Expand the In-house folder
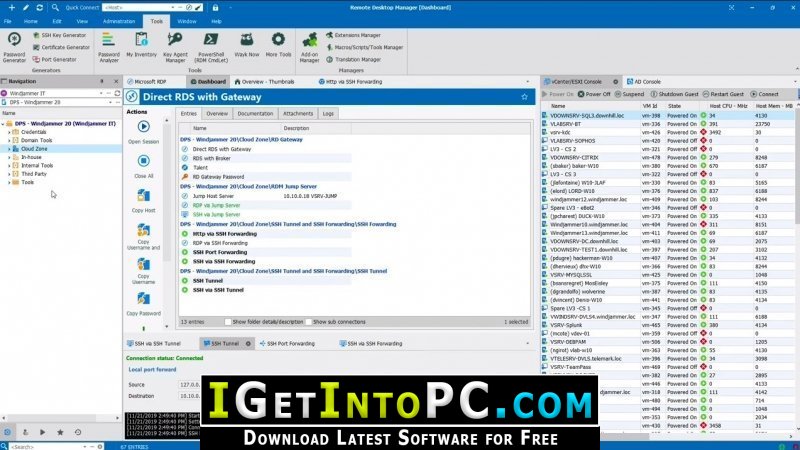The height and width of the screenshot is (450, 800). tap(9, 157)
